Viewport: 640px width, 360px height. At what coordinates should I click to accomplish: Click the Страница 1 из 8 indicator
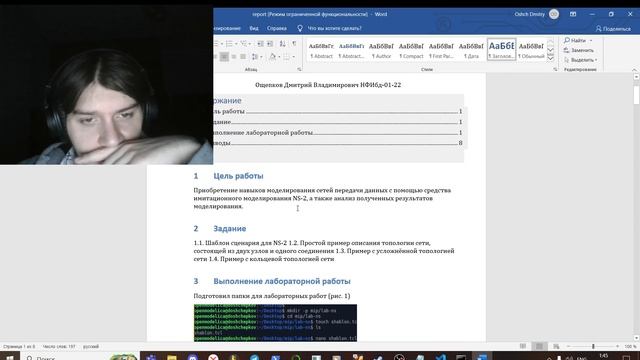[19, 347]
